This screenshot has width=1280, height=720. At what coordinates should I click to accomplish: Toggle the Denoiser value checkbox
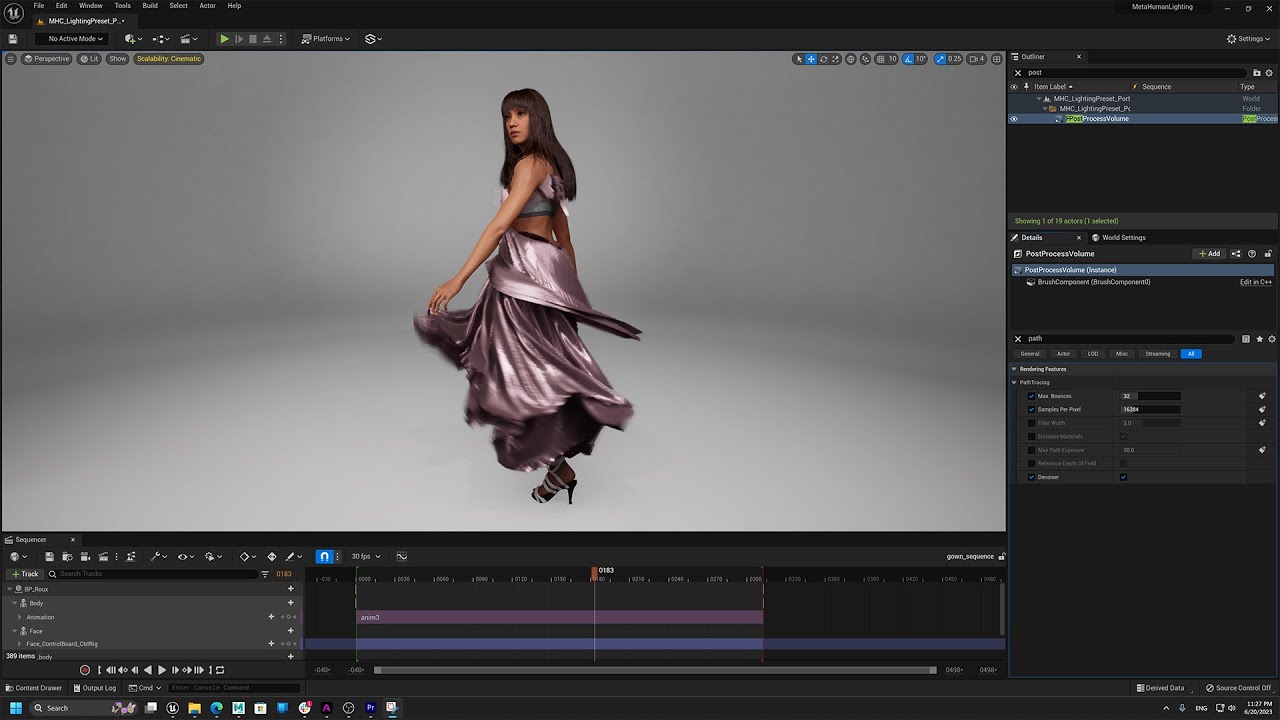click(1123, 477)
